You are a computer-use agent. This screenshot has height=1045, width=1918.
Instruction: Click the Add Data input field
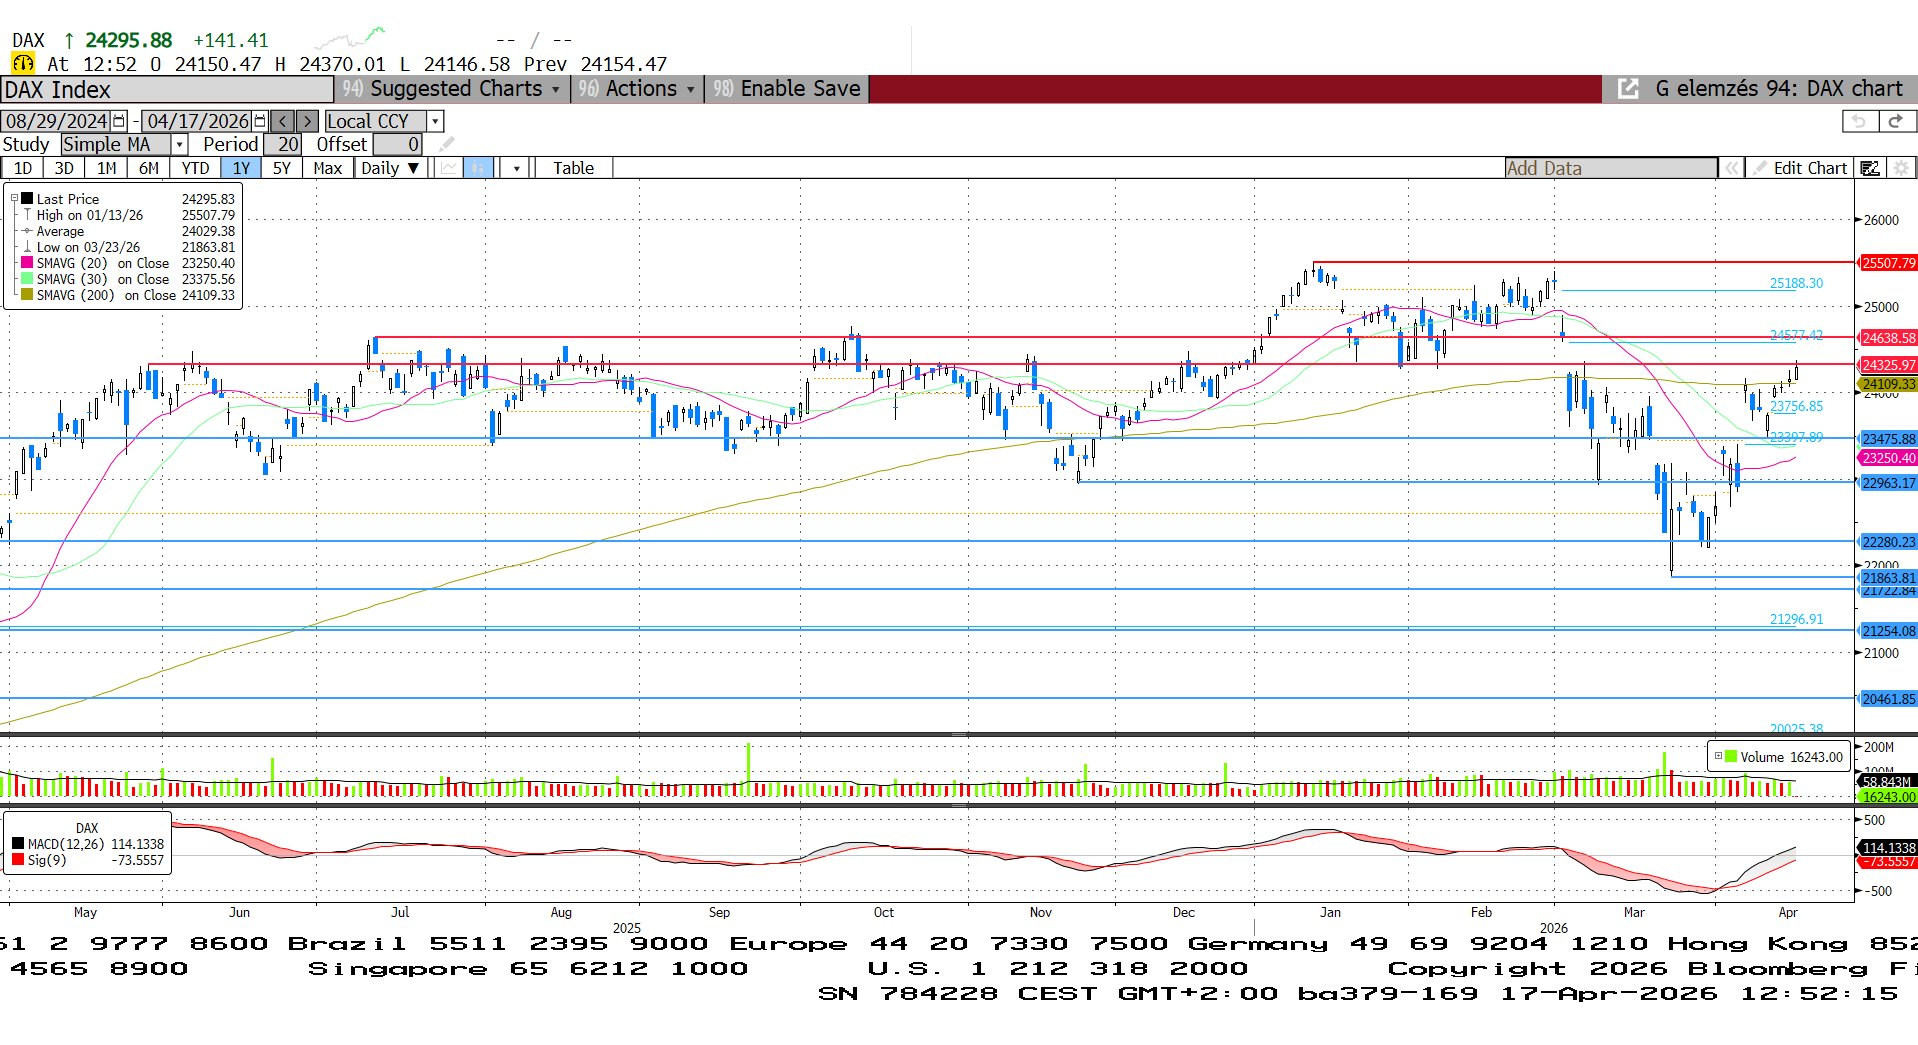click(1610, 168)
